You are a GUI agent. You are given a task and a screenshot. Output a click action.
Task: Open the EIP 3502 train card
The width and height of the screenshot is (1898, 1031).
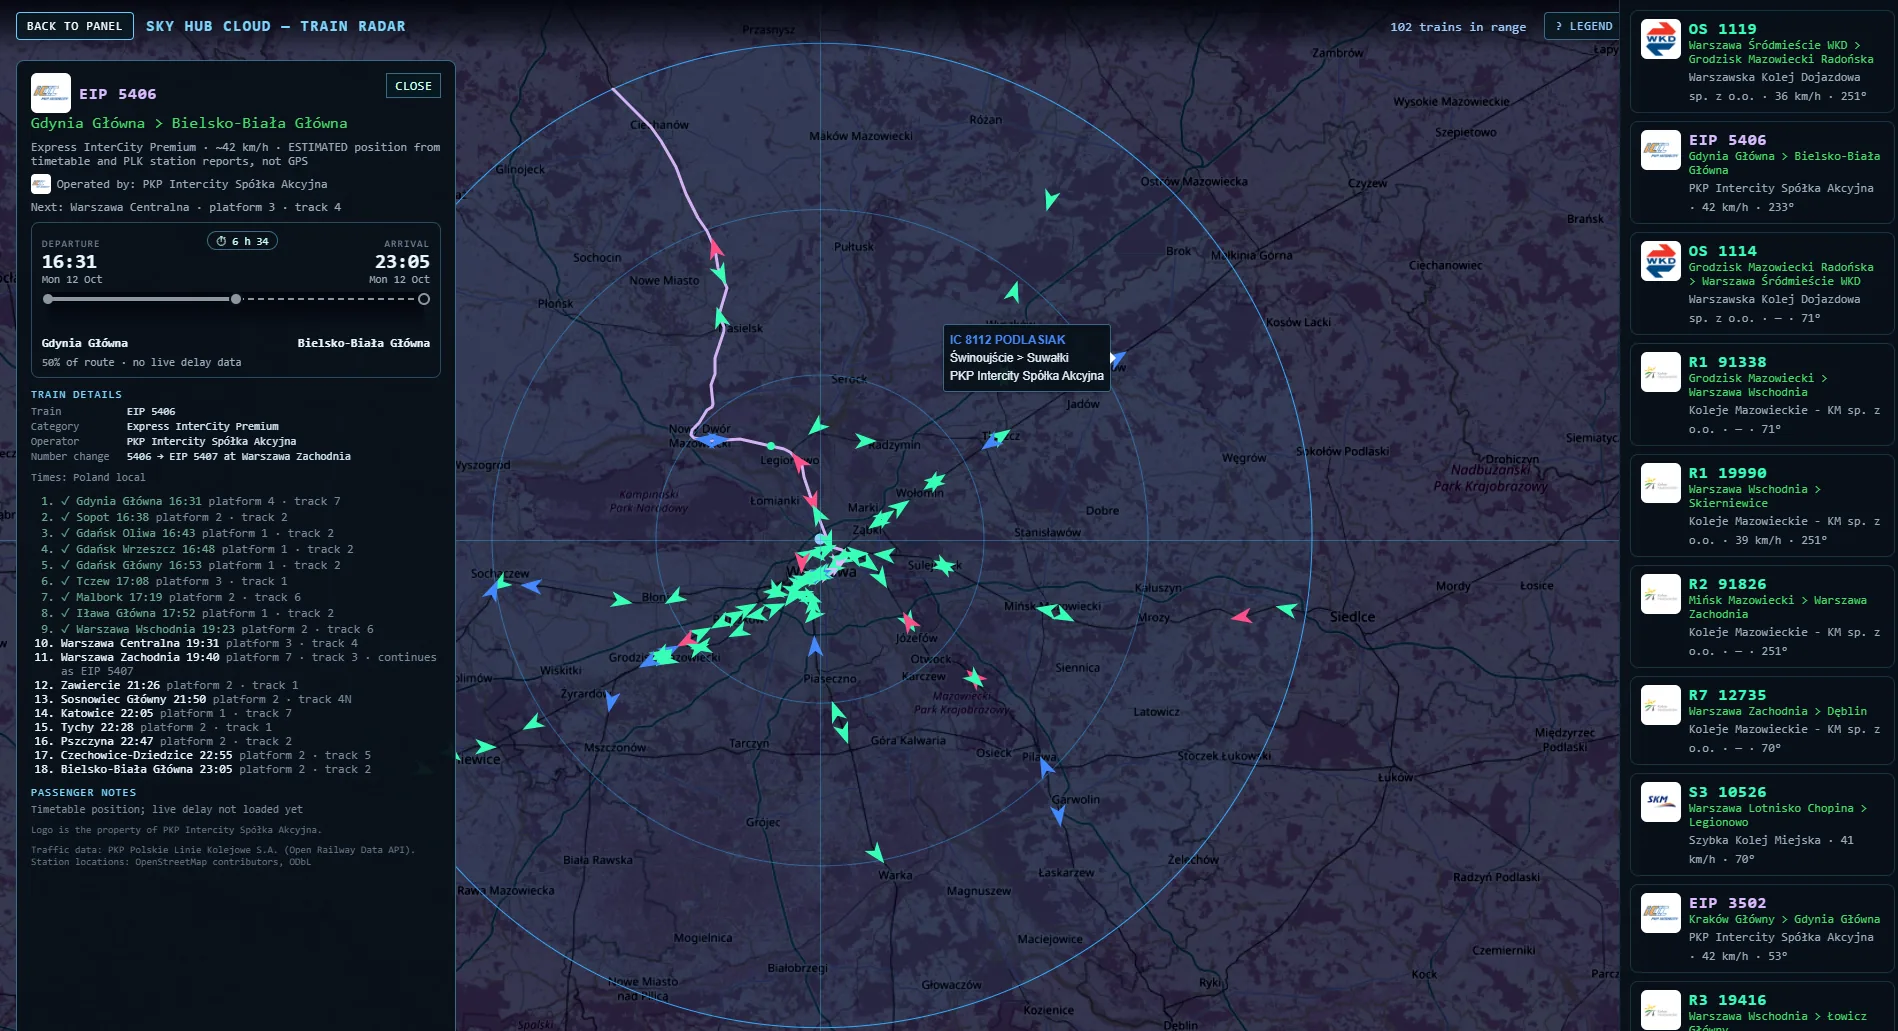[x=1762, y=929]
